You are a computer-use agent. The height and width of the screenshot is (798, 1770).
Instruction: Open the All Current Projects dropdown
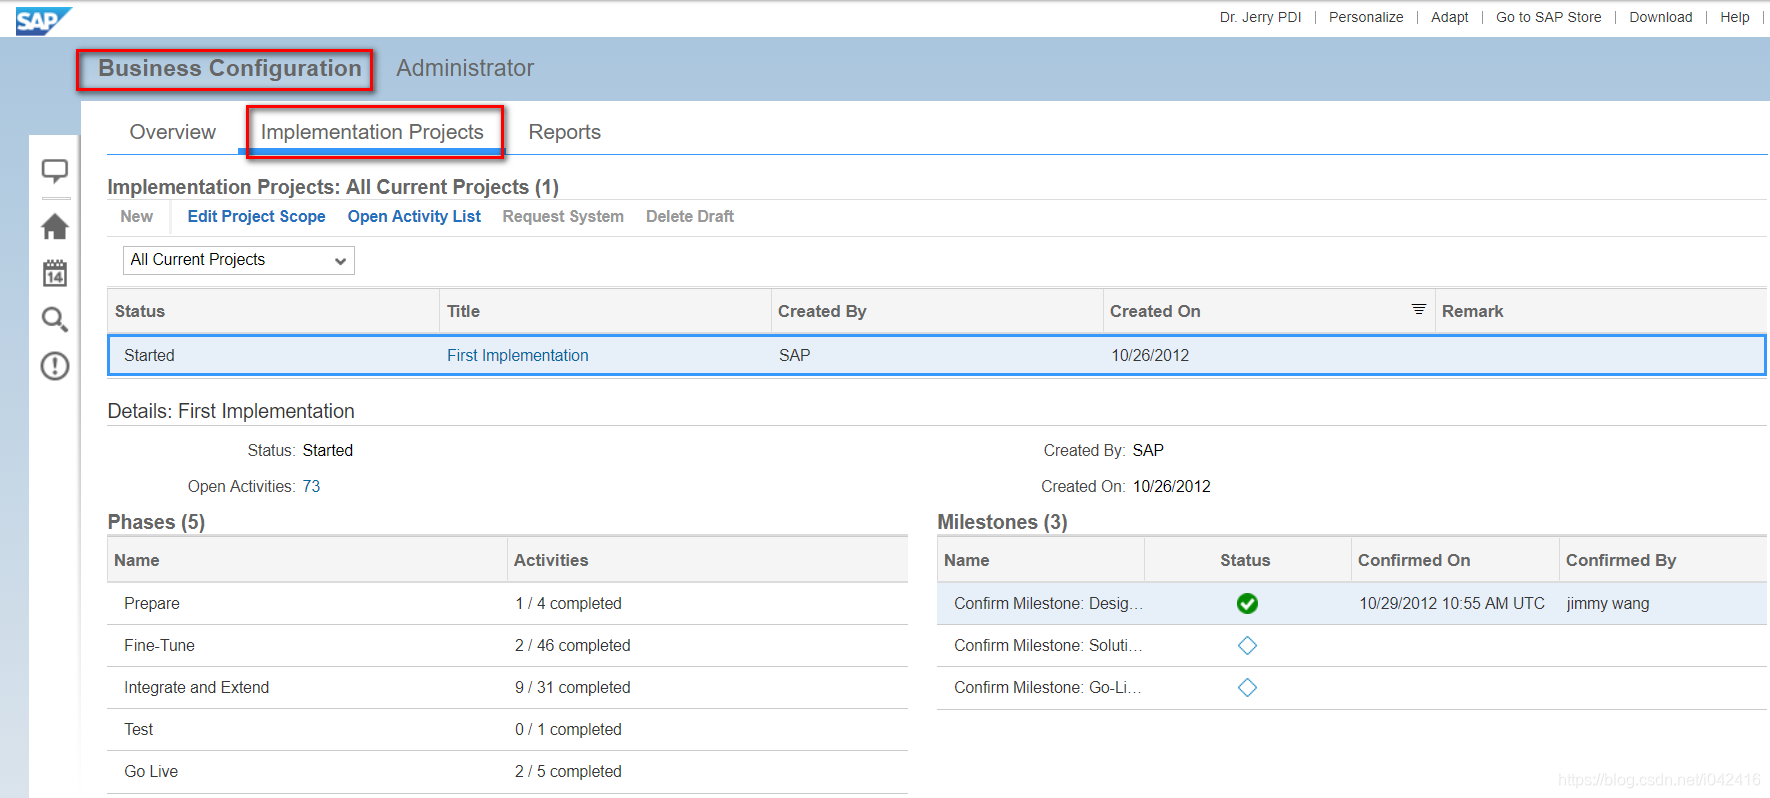tap(239, 260)
